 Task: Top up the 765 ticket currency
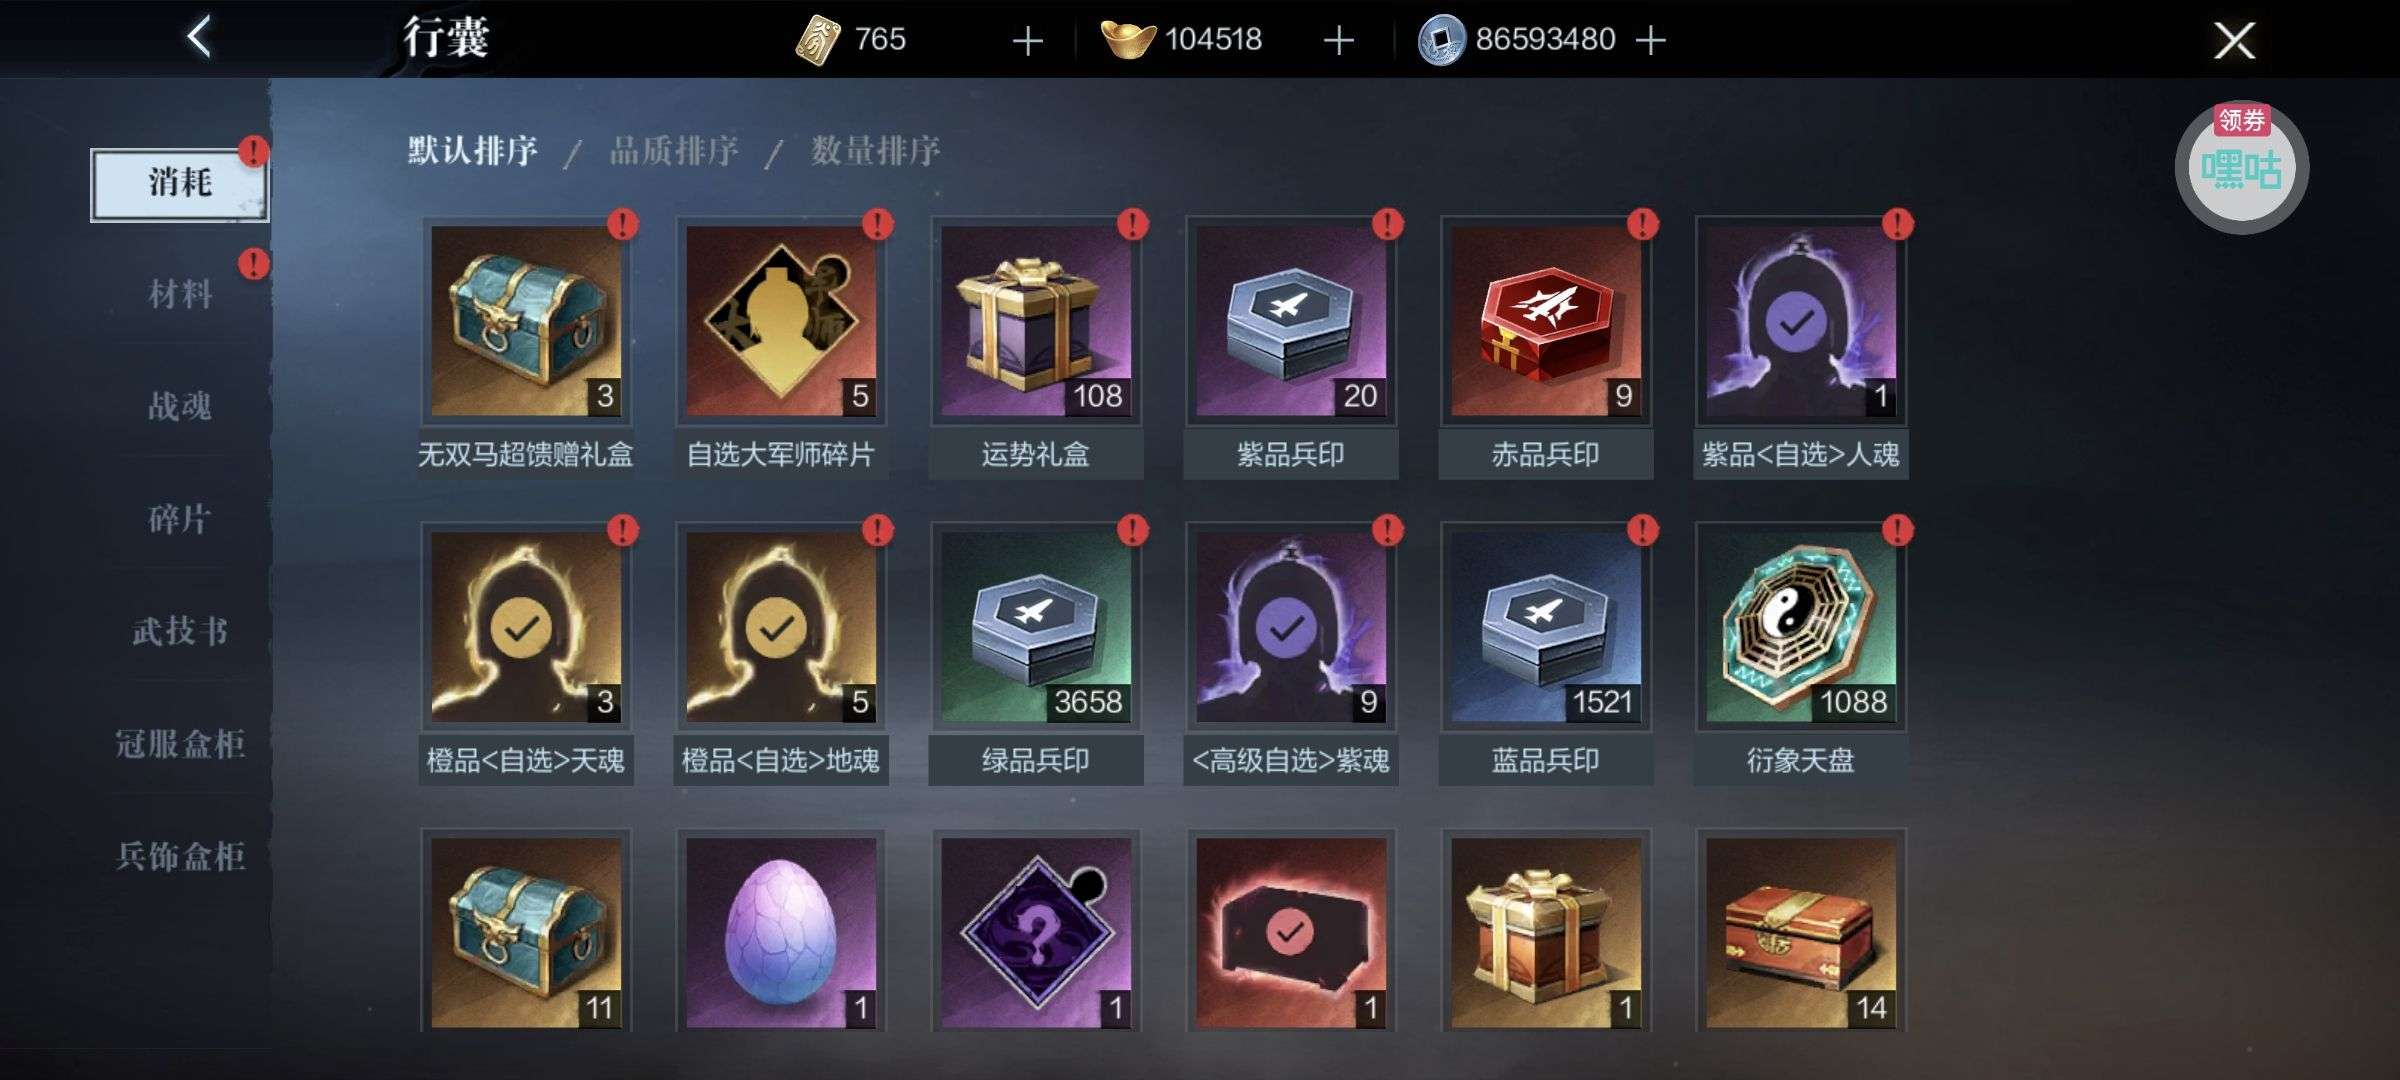pos(1027,40)
